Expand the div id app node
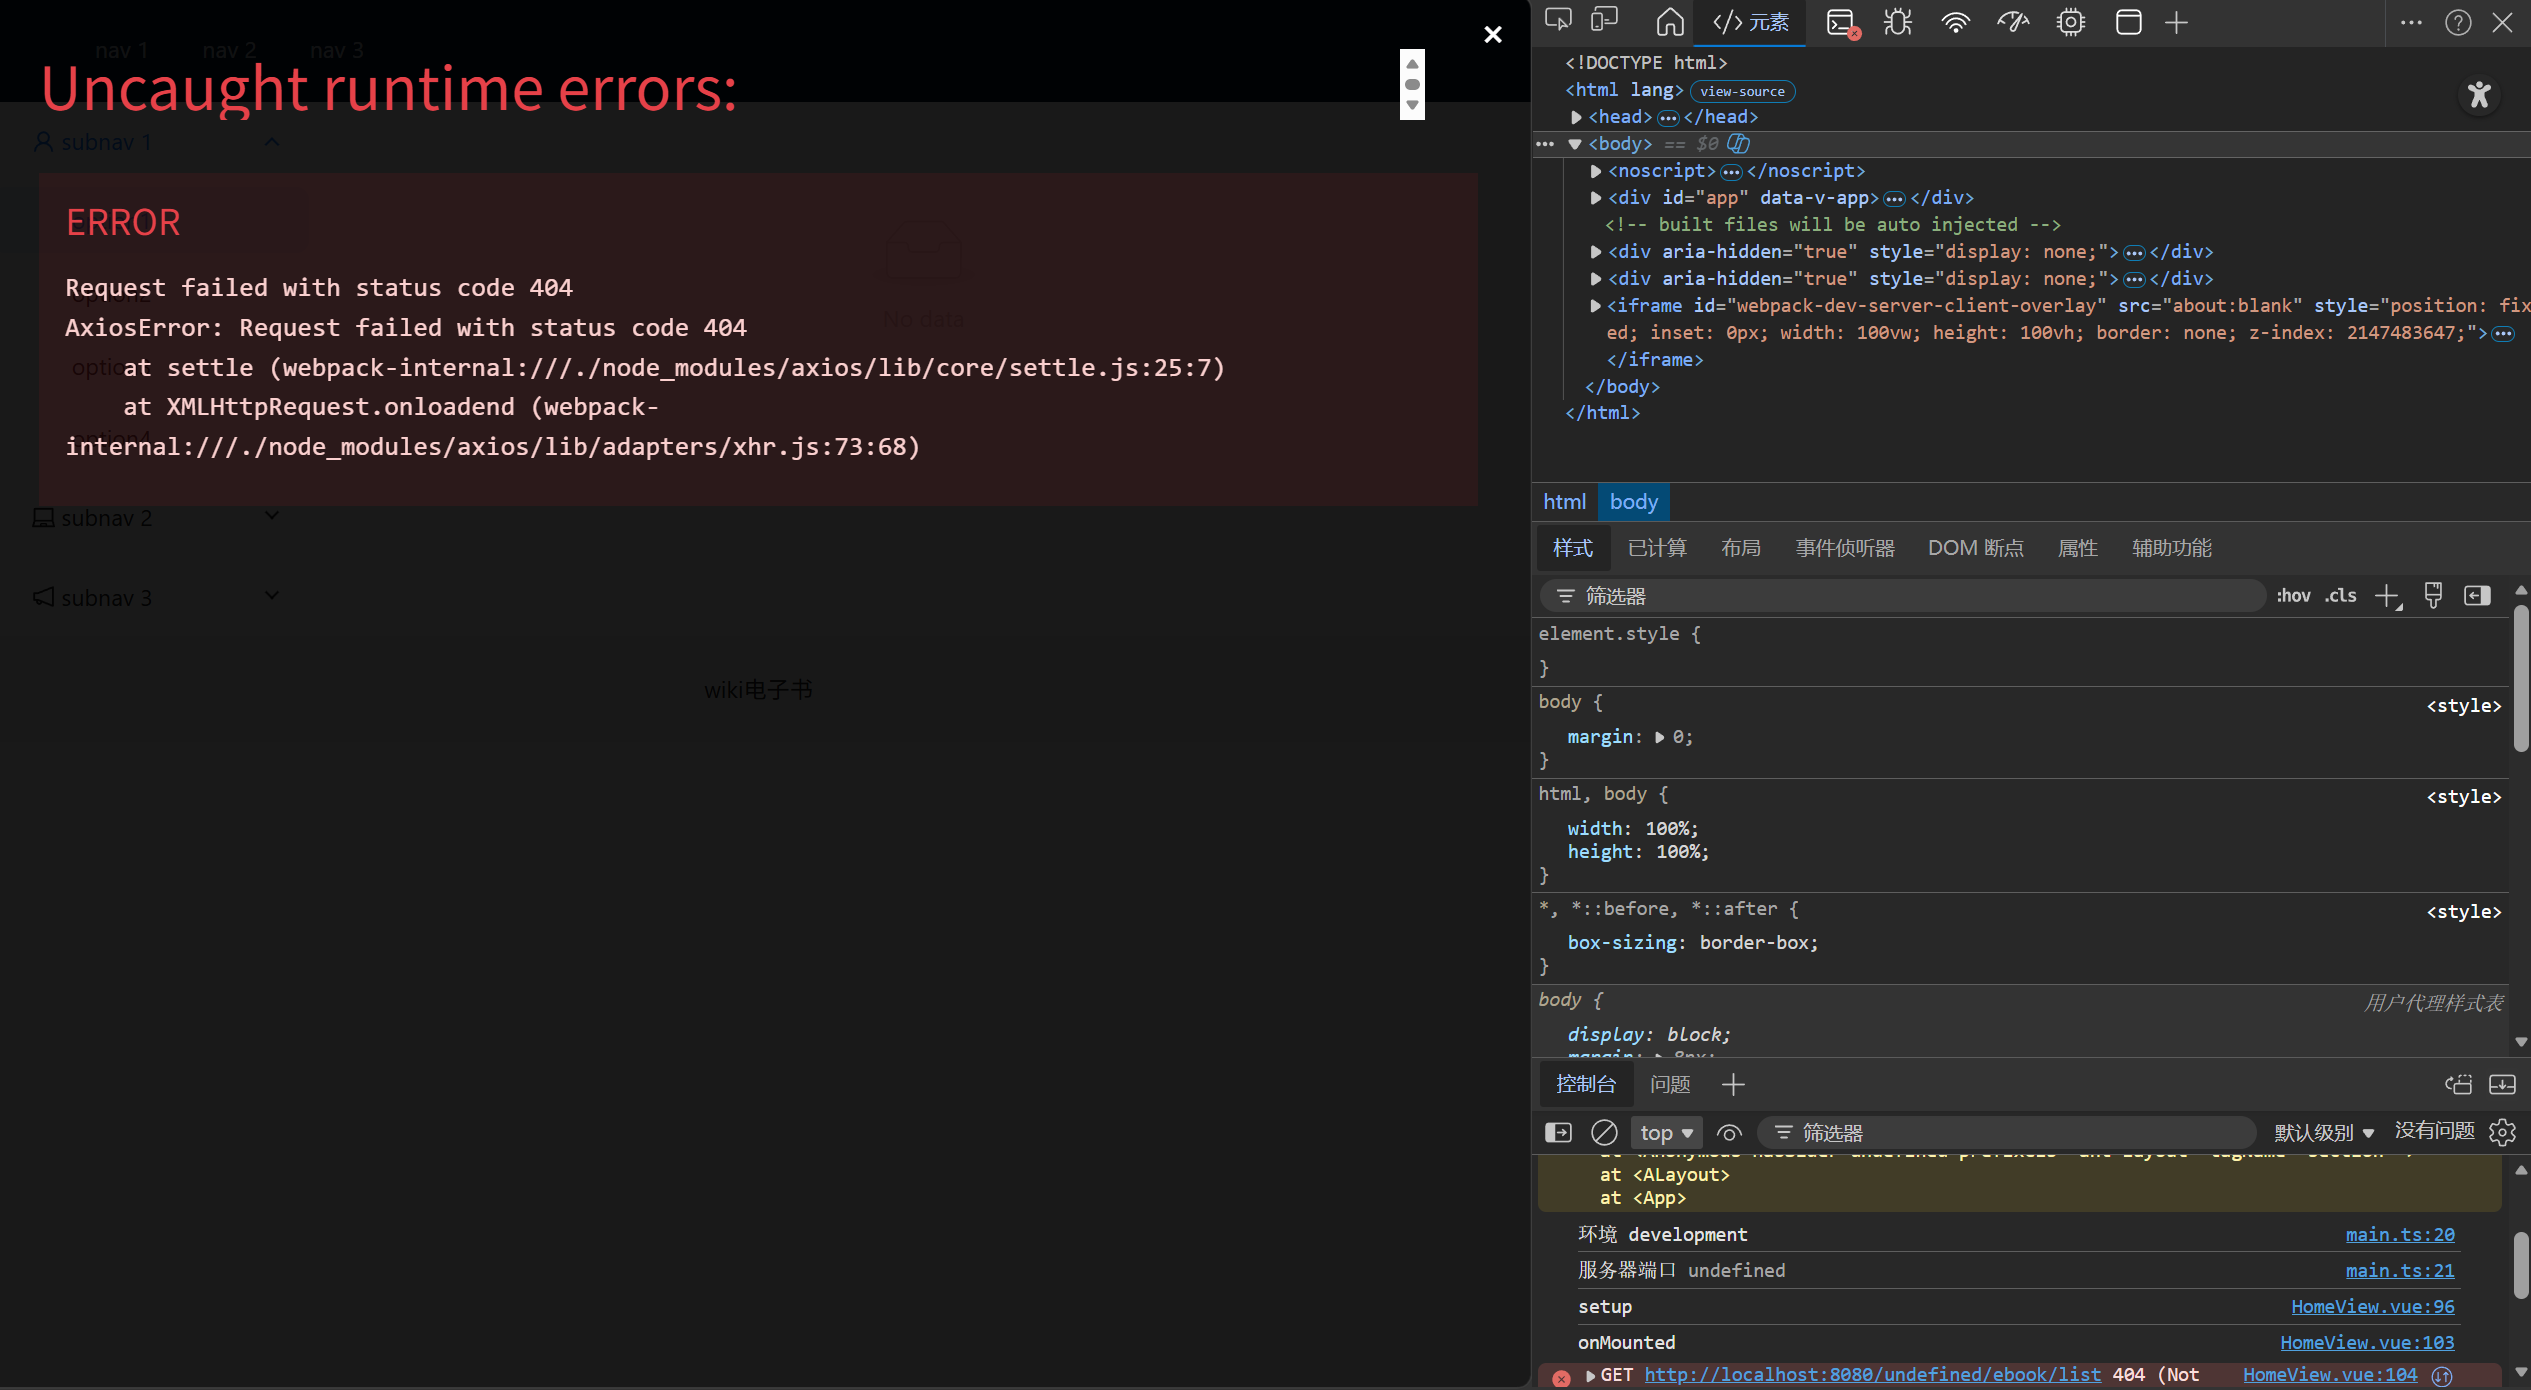Screen dimensions: 2531x1390 (x=1596, y=199)
